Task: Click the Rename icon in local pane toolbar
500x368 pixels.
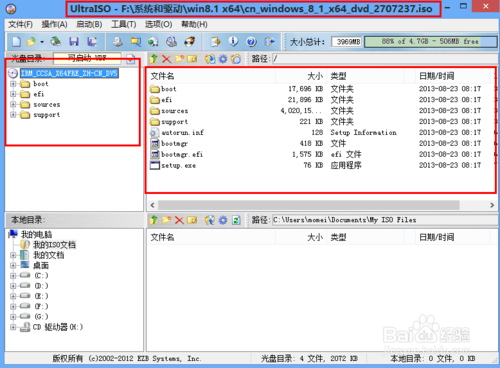Action: click(192, 220)
